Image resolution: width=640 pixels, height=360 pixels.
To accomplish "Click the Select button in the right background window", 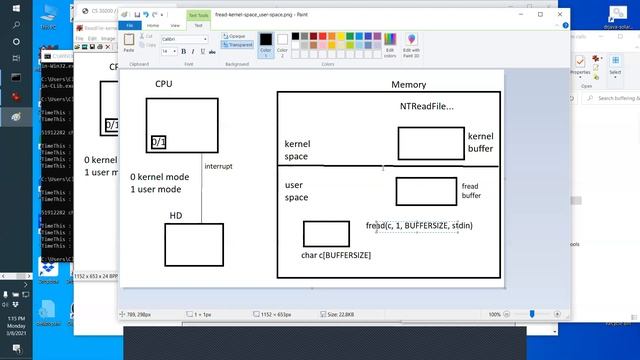I will (615, 66).
